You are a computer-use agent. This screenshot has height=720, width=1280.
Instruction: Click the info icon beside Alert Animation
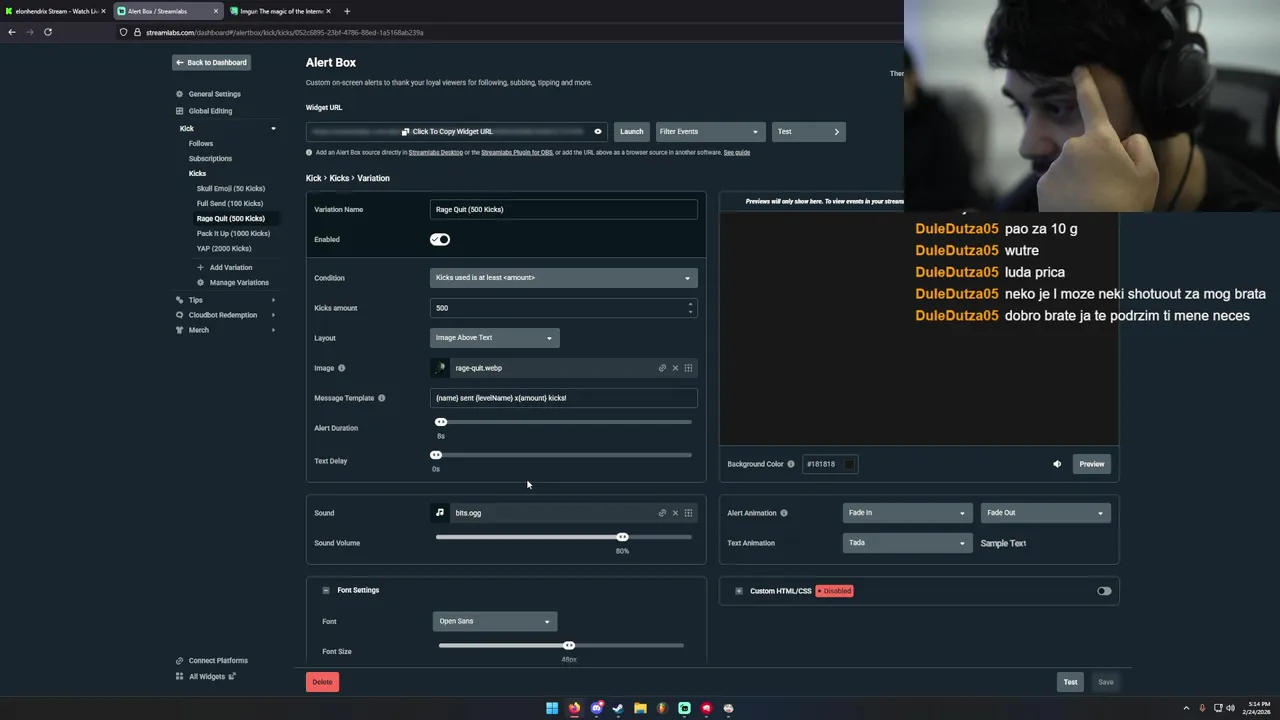[783, 513]
